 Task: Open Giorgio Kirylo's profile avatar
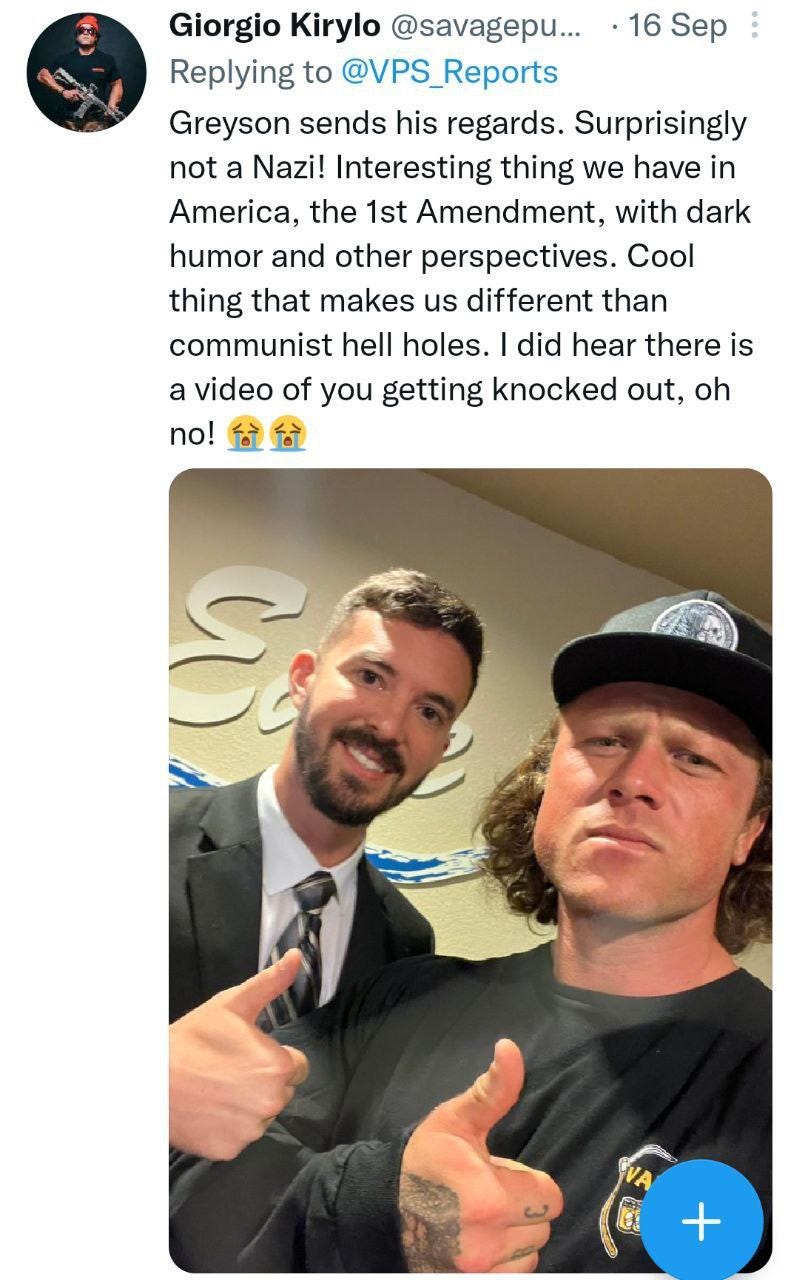pos(86,72)
